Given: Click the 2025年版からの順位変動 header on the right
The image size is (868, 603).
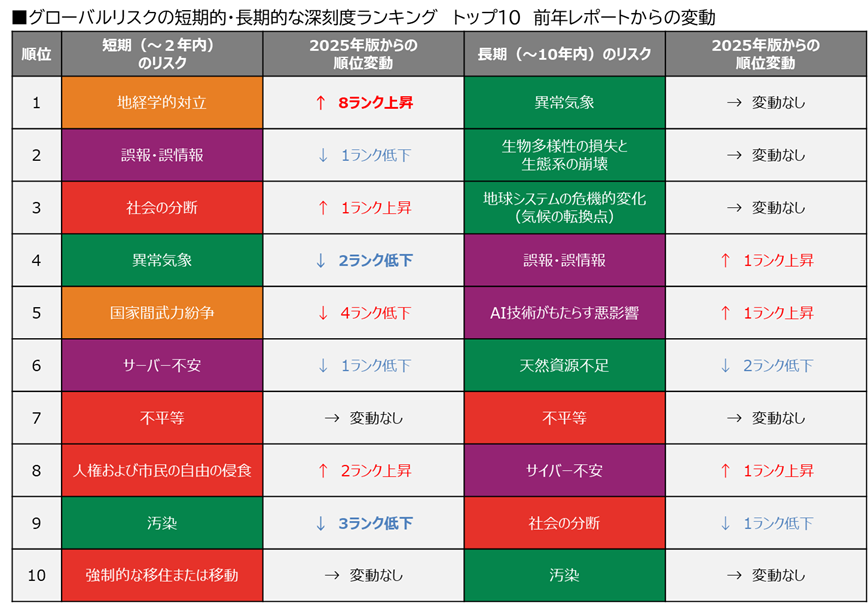Looking at the screenshot, I should tap(766, 53).
